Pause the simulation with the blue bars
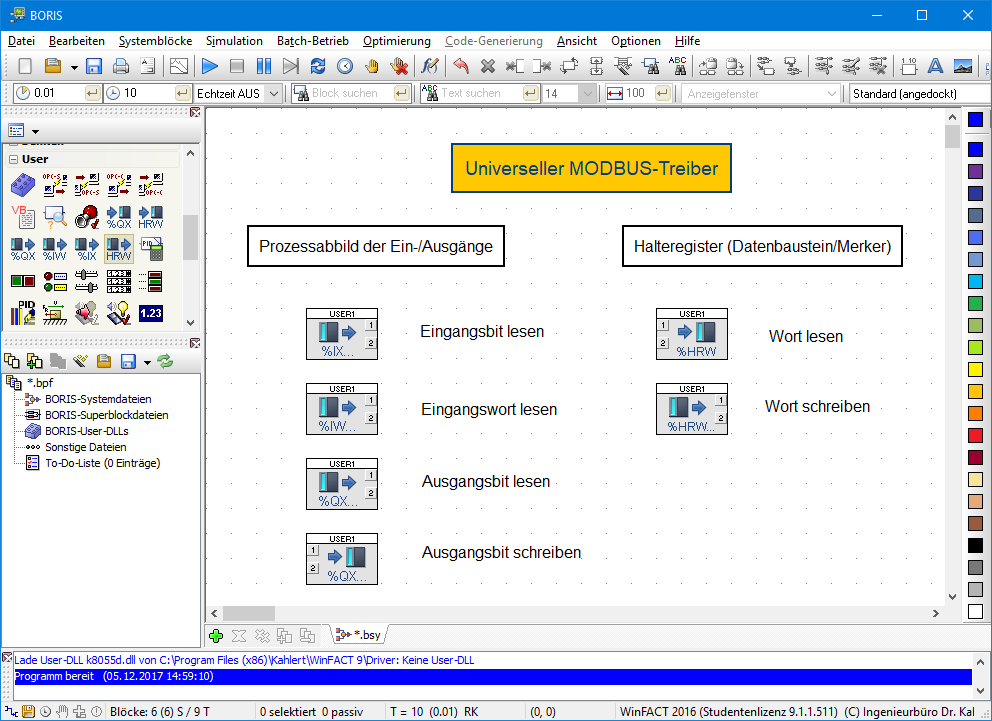992x721 pixels. pyautogui.click(x=264, y=66)
